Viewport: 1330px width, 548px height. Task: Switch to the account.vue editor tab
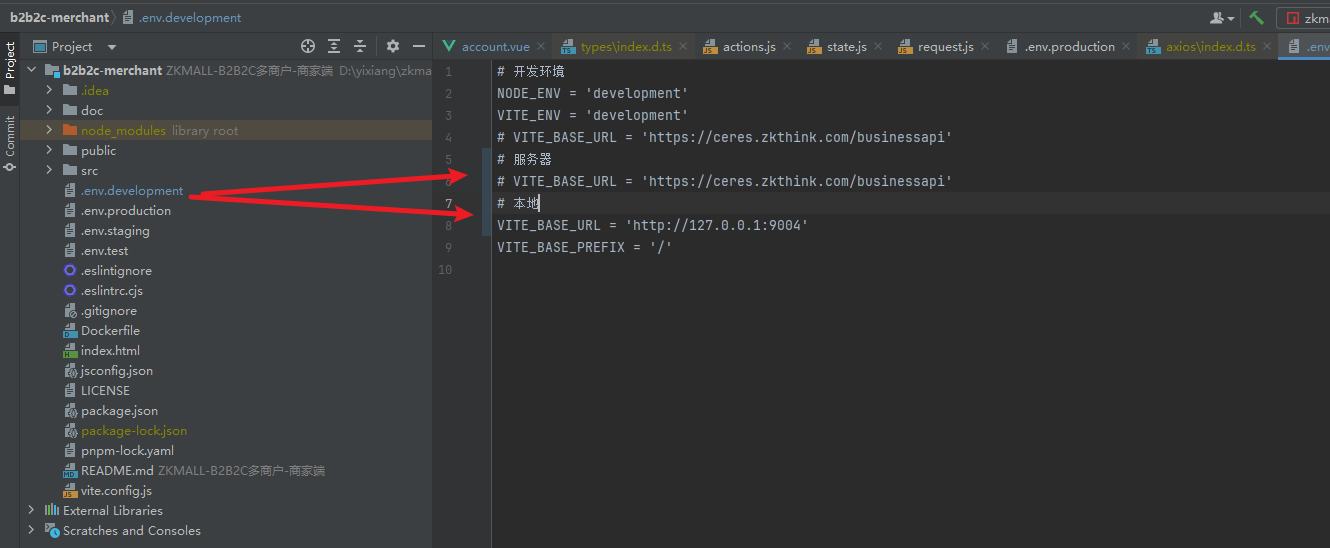click(x=495, y=47)
